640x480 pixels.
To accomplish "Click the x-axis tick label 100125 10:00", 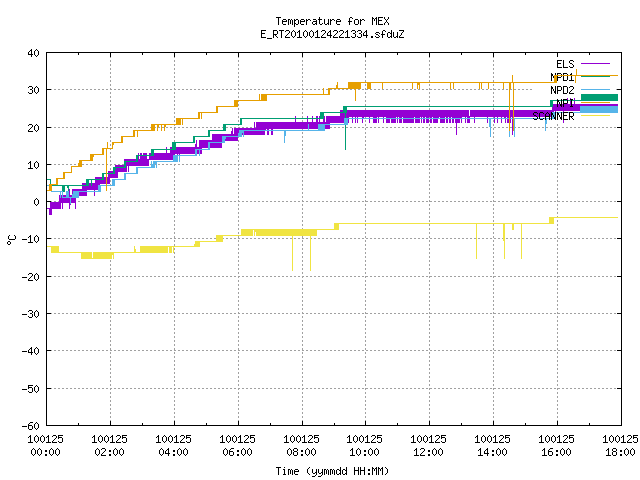I will [364, 446].
